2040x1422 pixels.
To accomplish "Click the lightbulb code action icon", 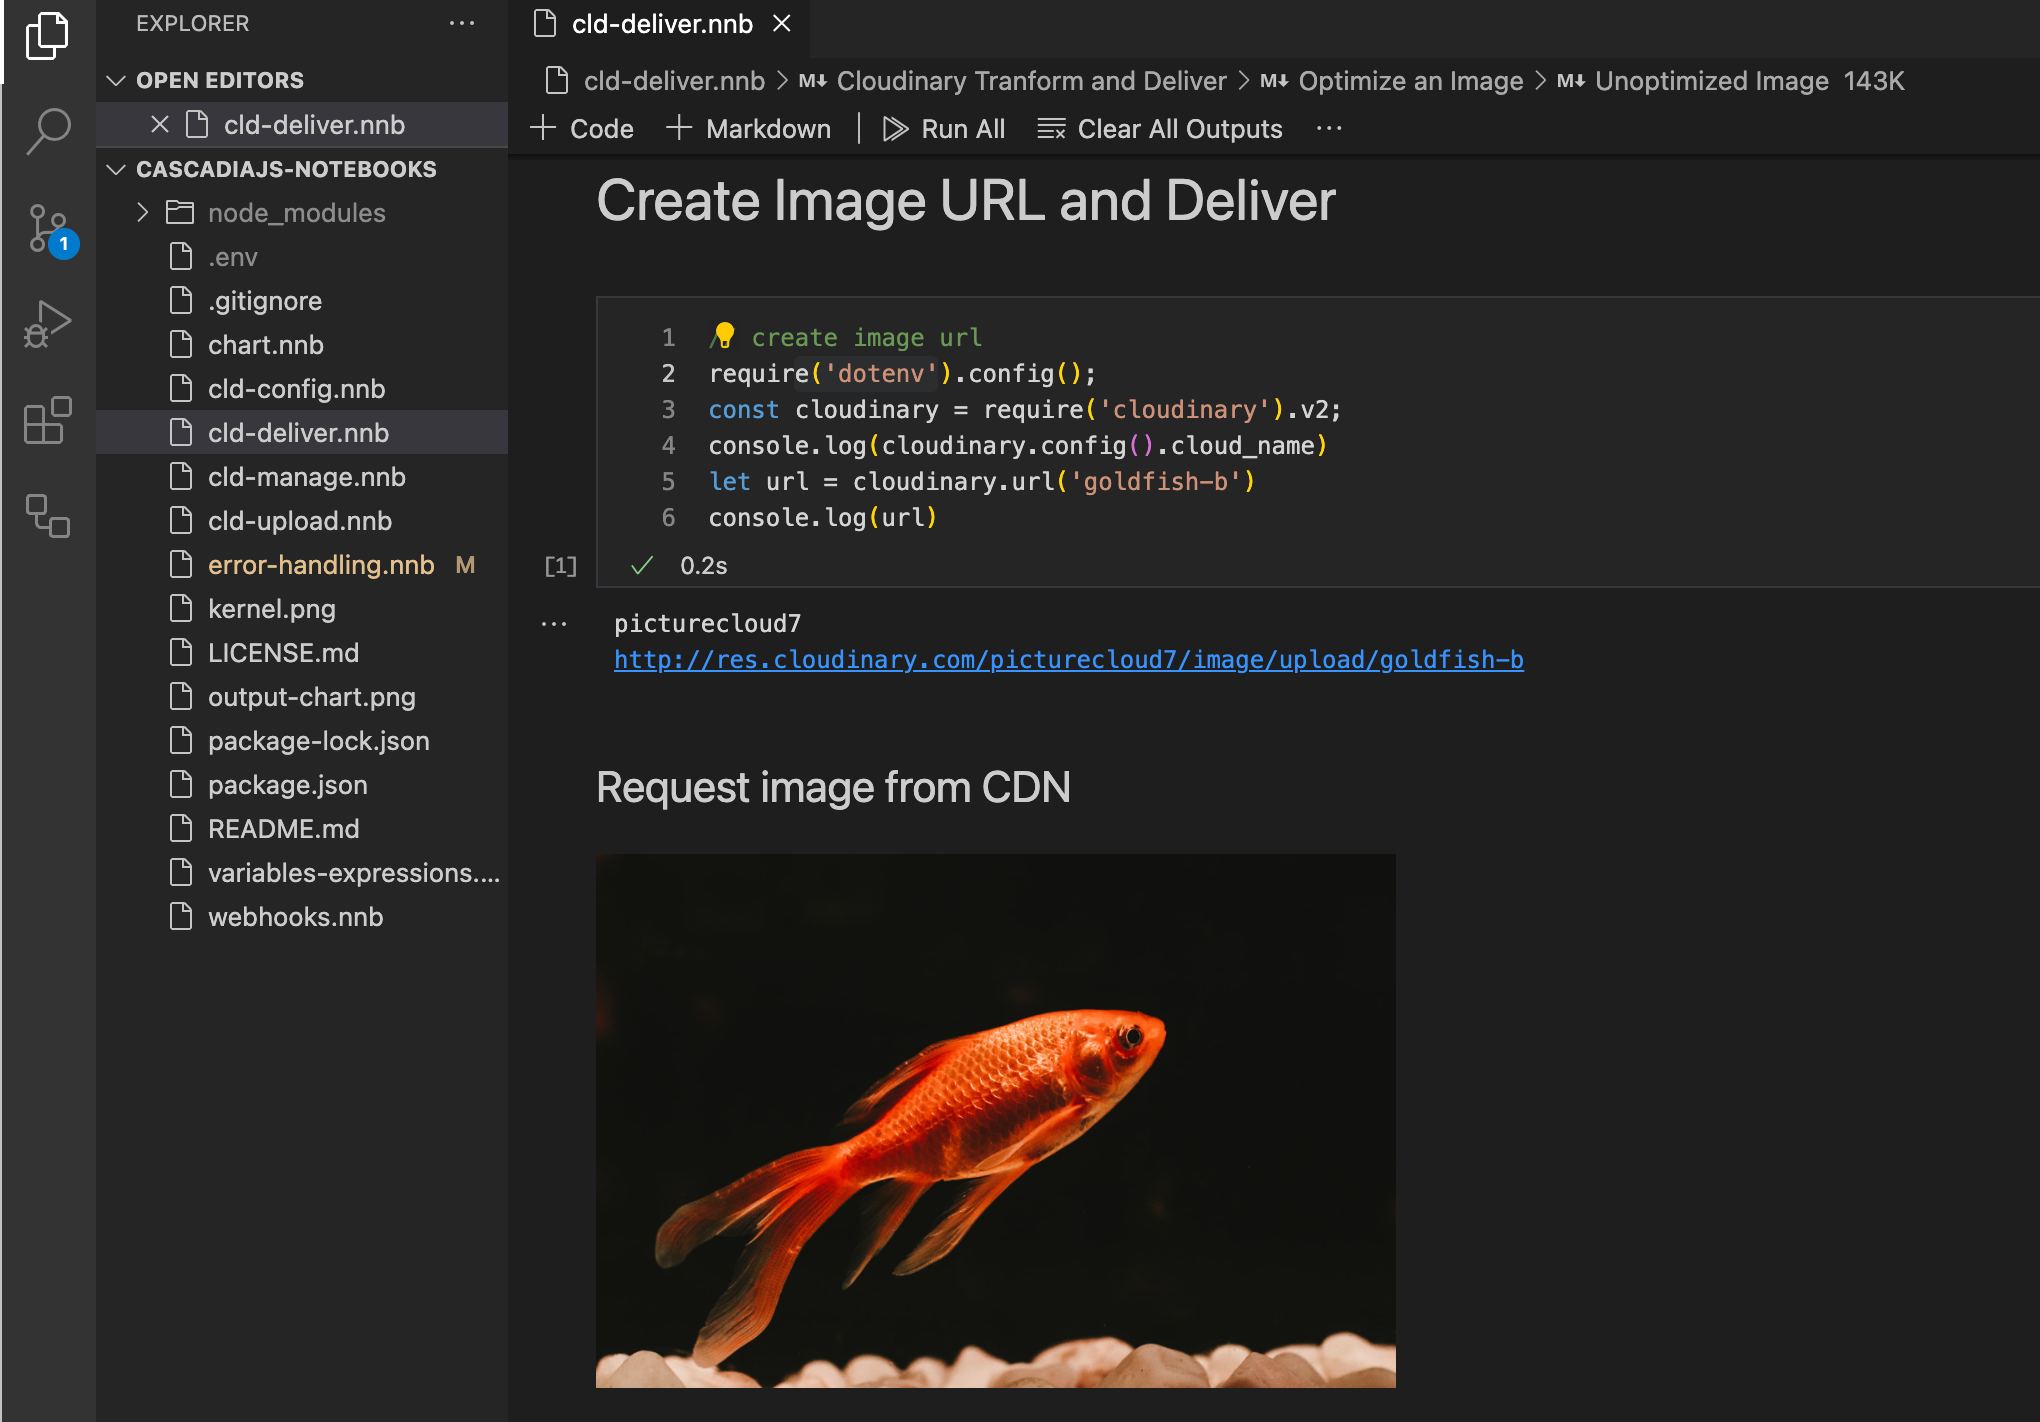I will click(724, 335).
